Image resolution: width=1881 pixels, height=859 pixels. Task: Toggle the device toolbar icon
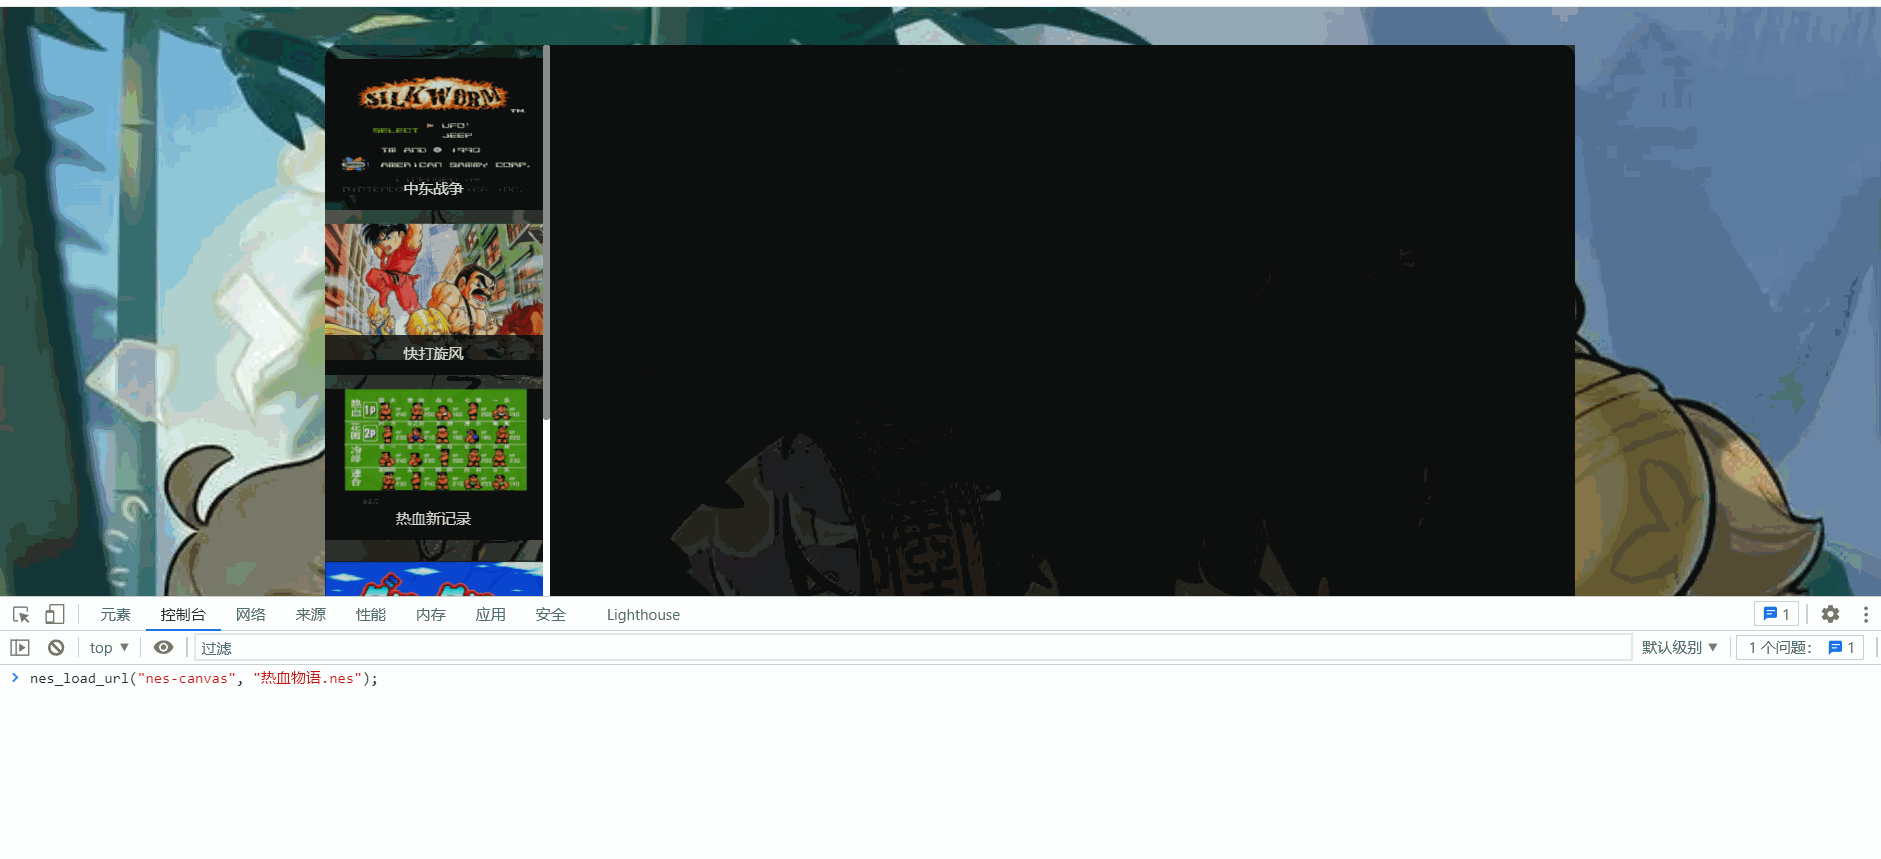55,614
